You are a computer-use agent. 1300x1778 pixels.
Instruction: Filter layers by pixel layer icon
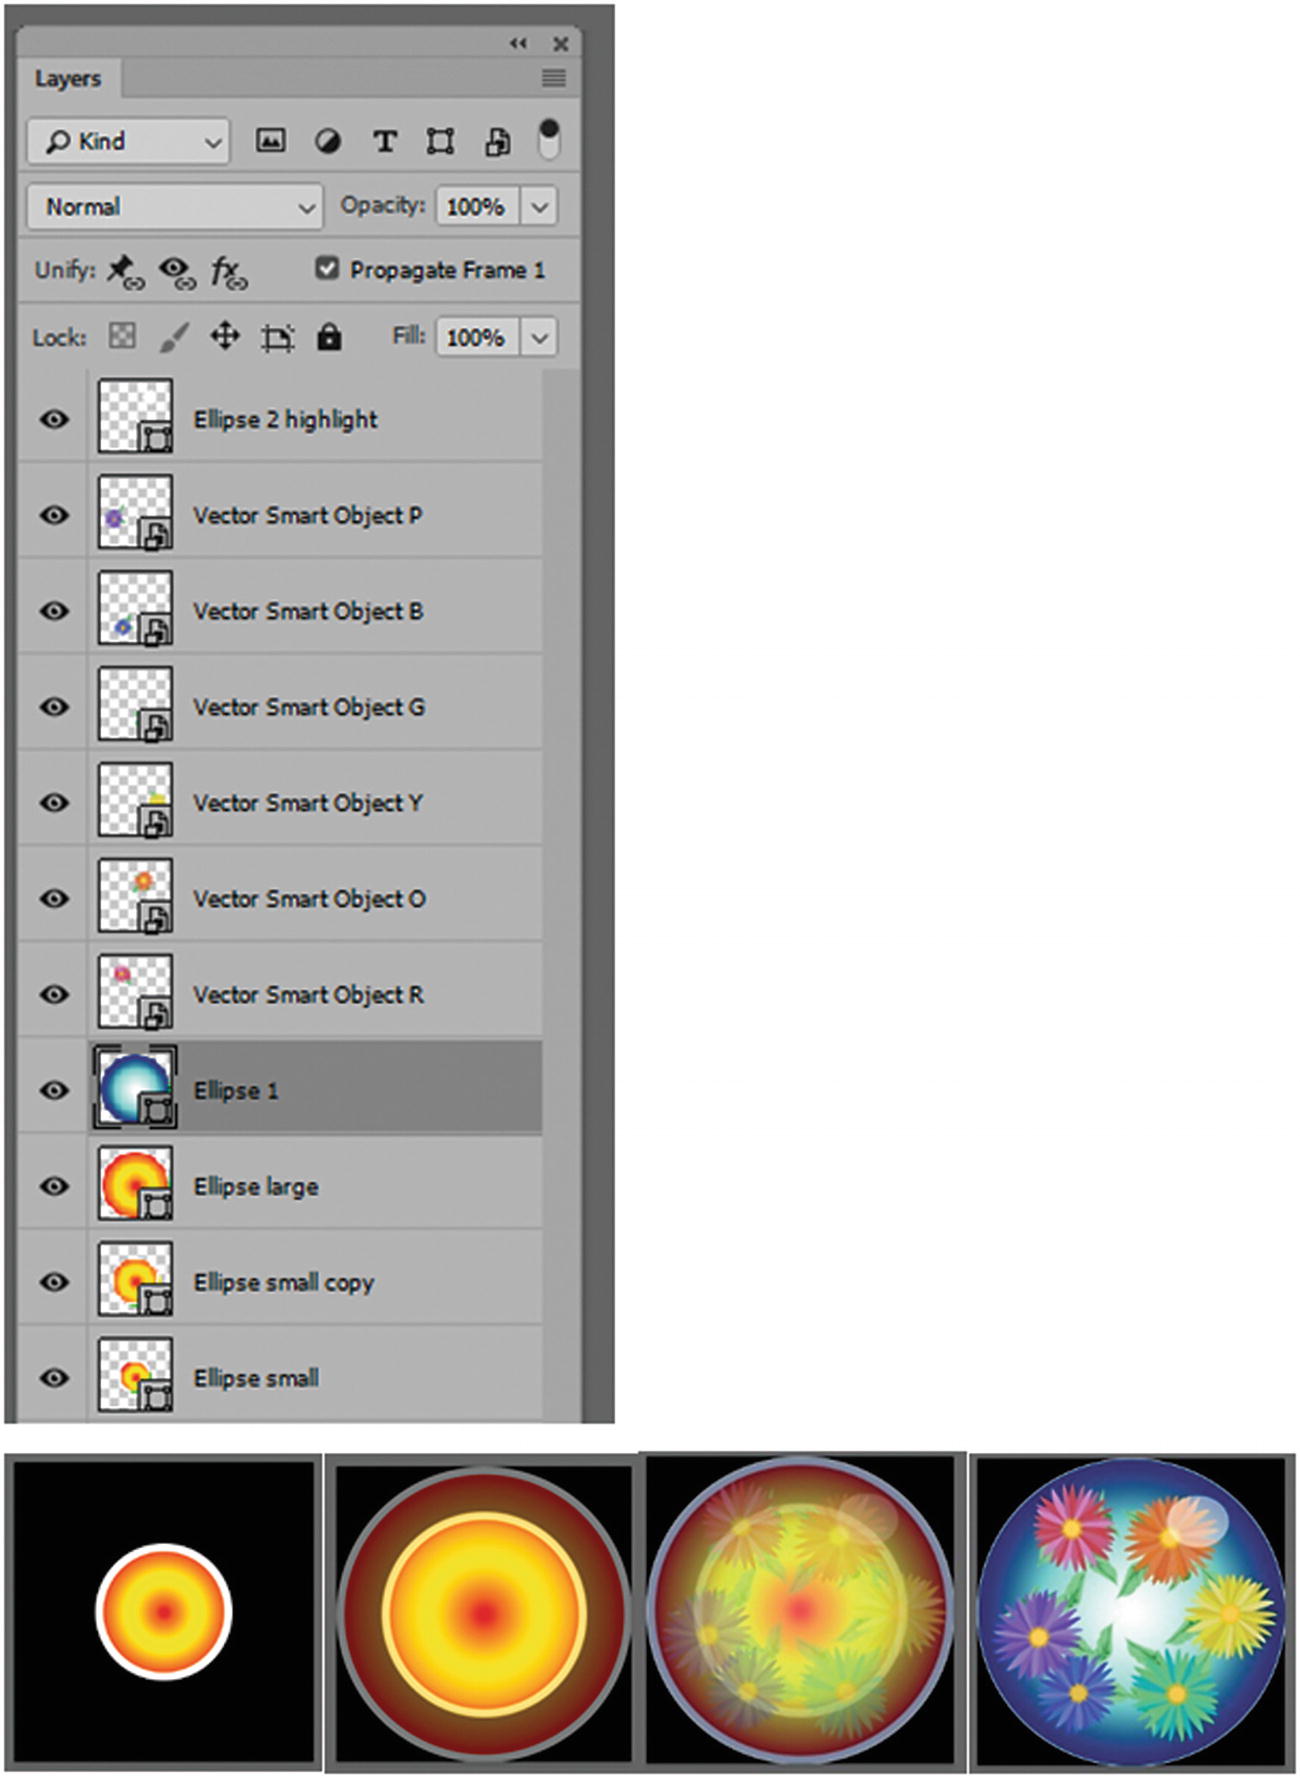(x=270, y=141)
